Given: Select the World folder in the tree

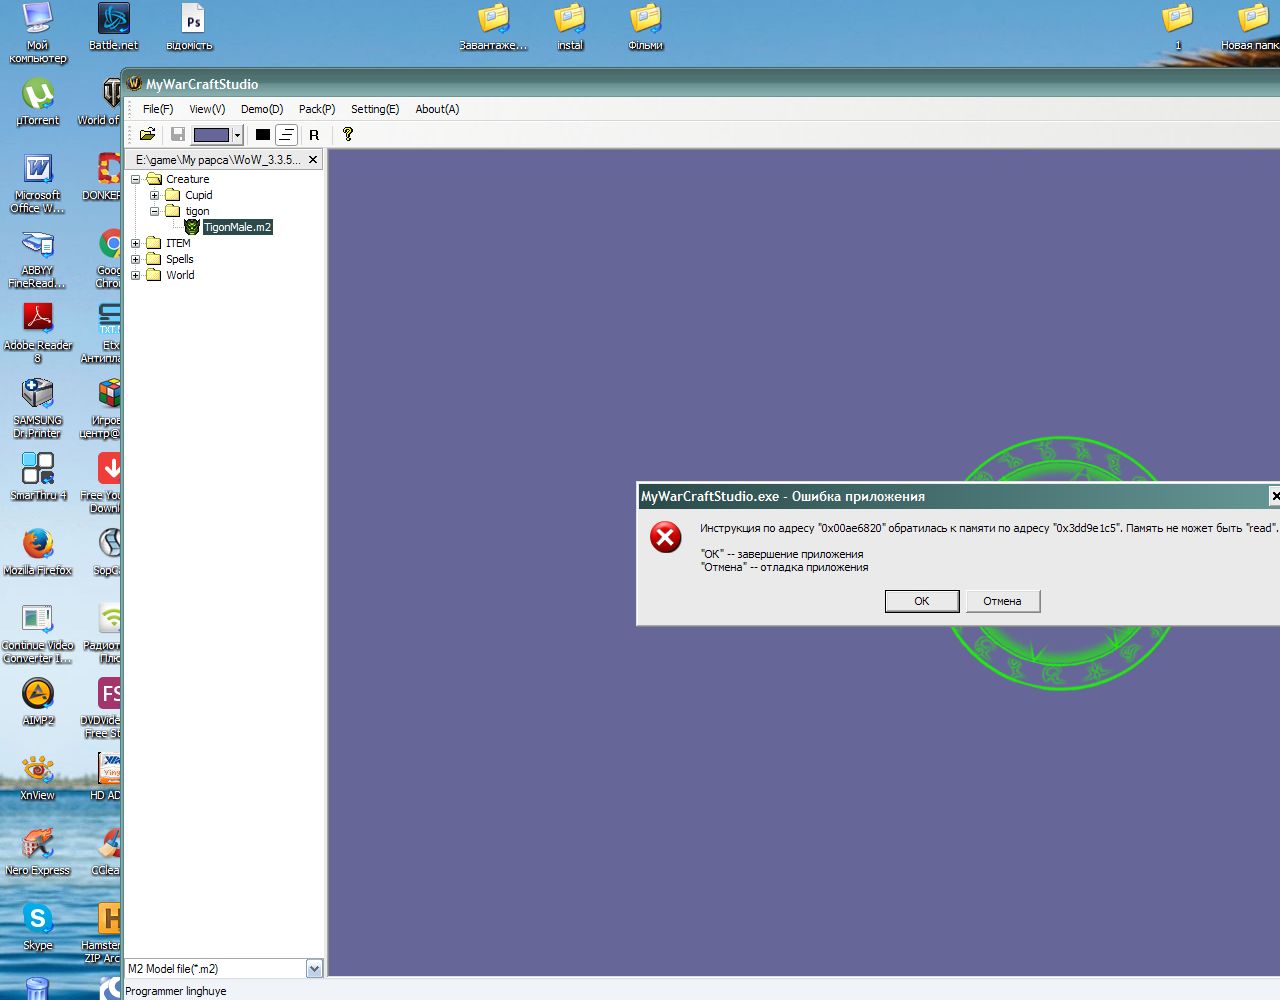Looking at the screenshot, I should 180,275.
